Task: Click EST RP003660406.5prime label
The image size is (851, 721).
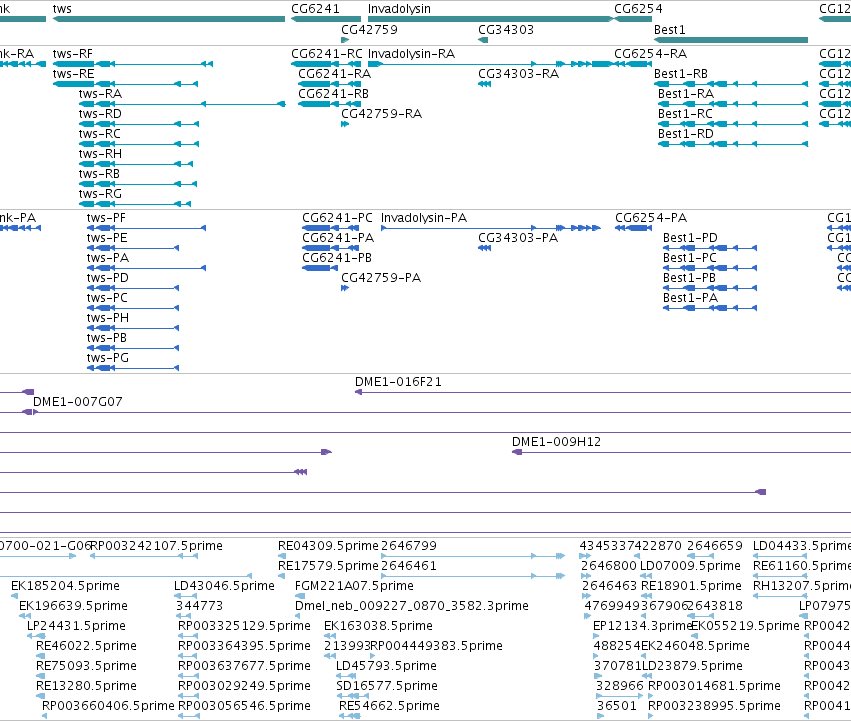Action: click(109, 706)
